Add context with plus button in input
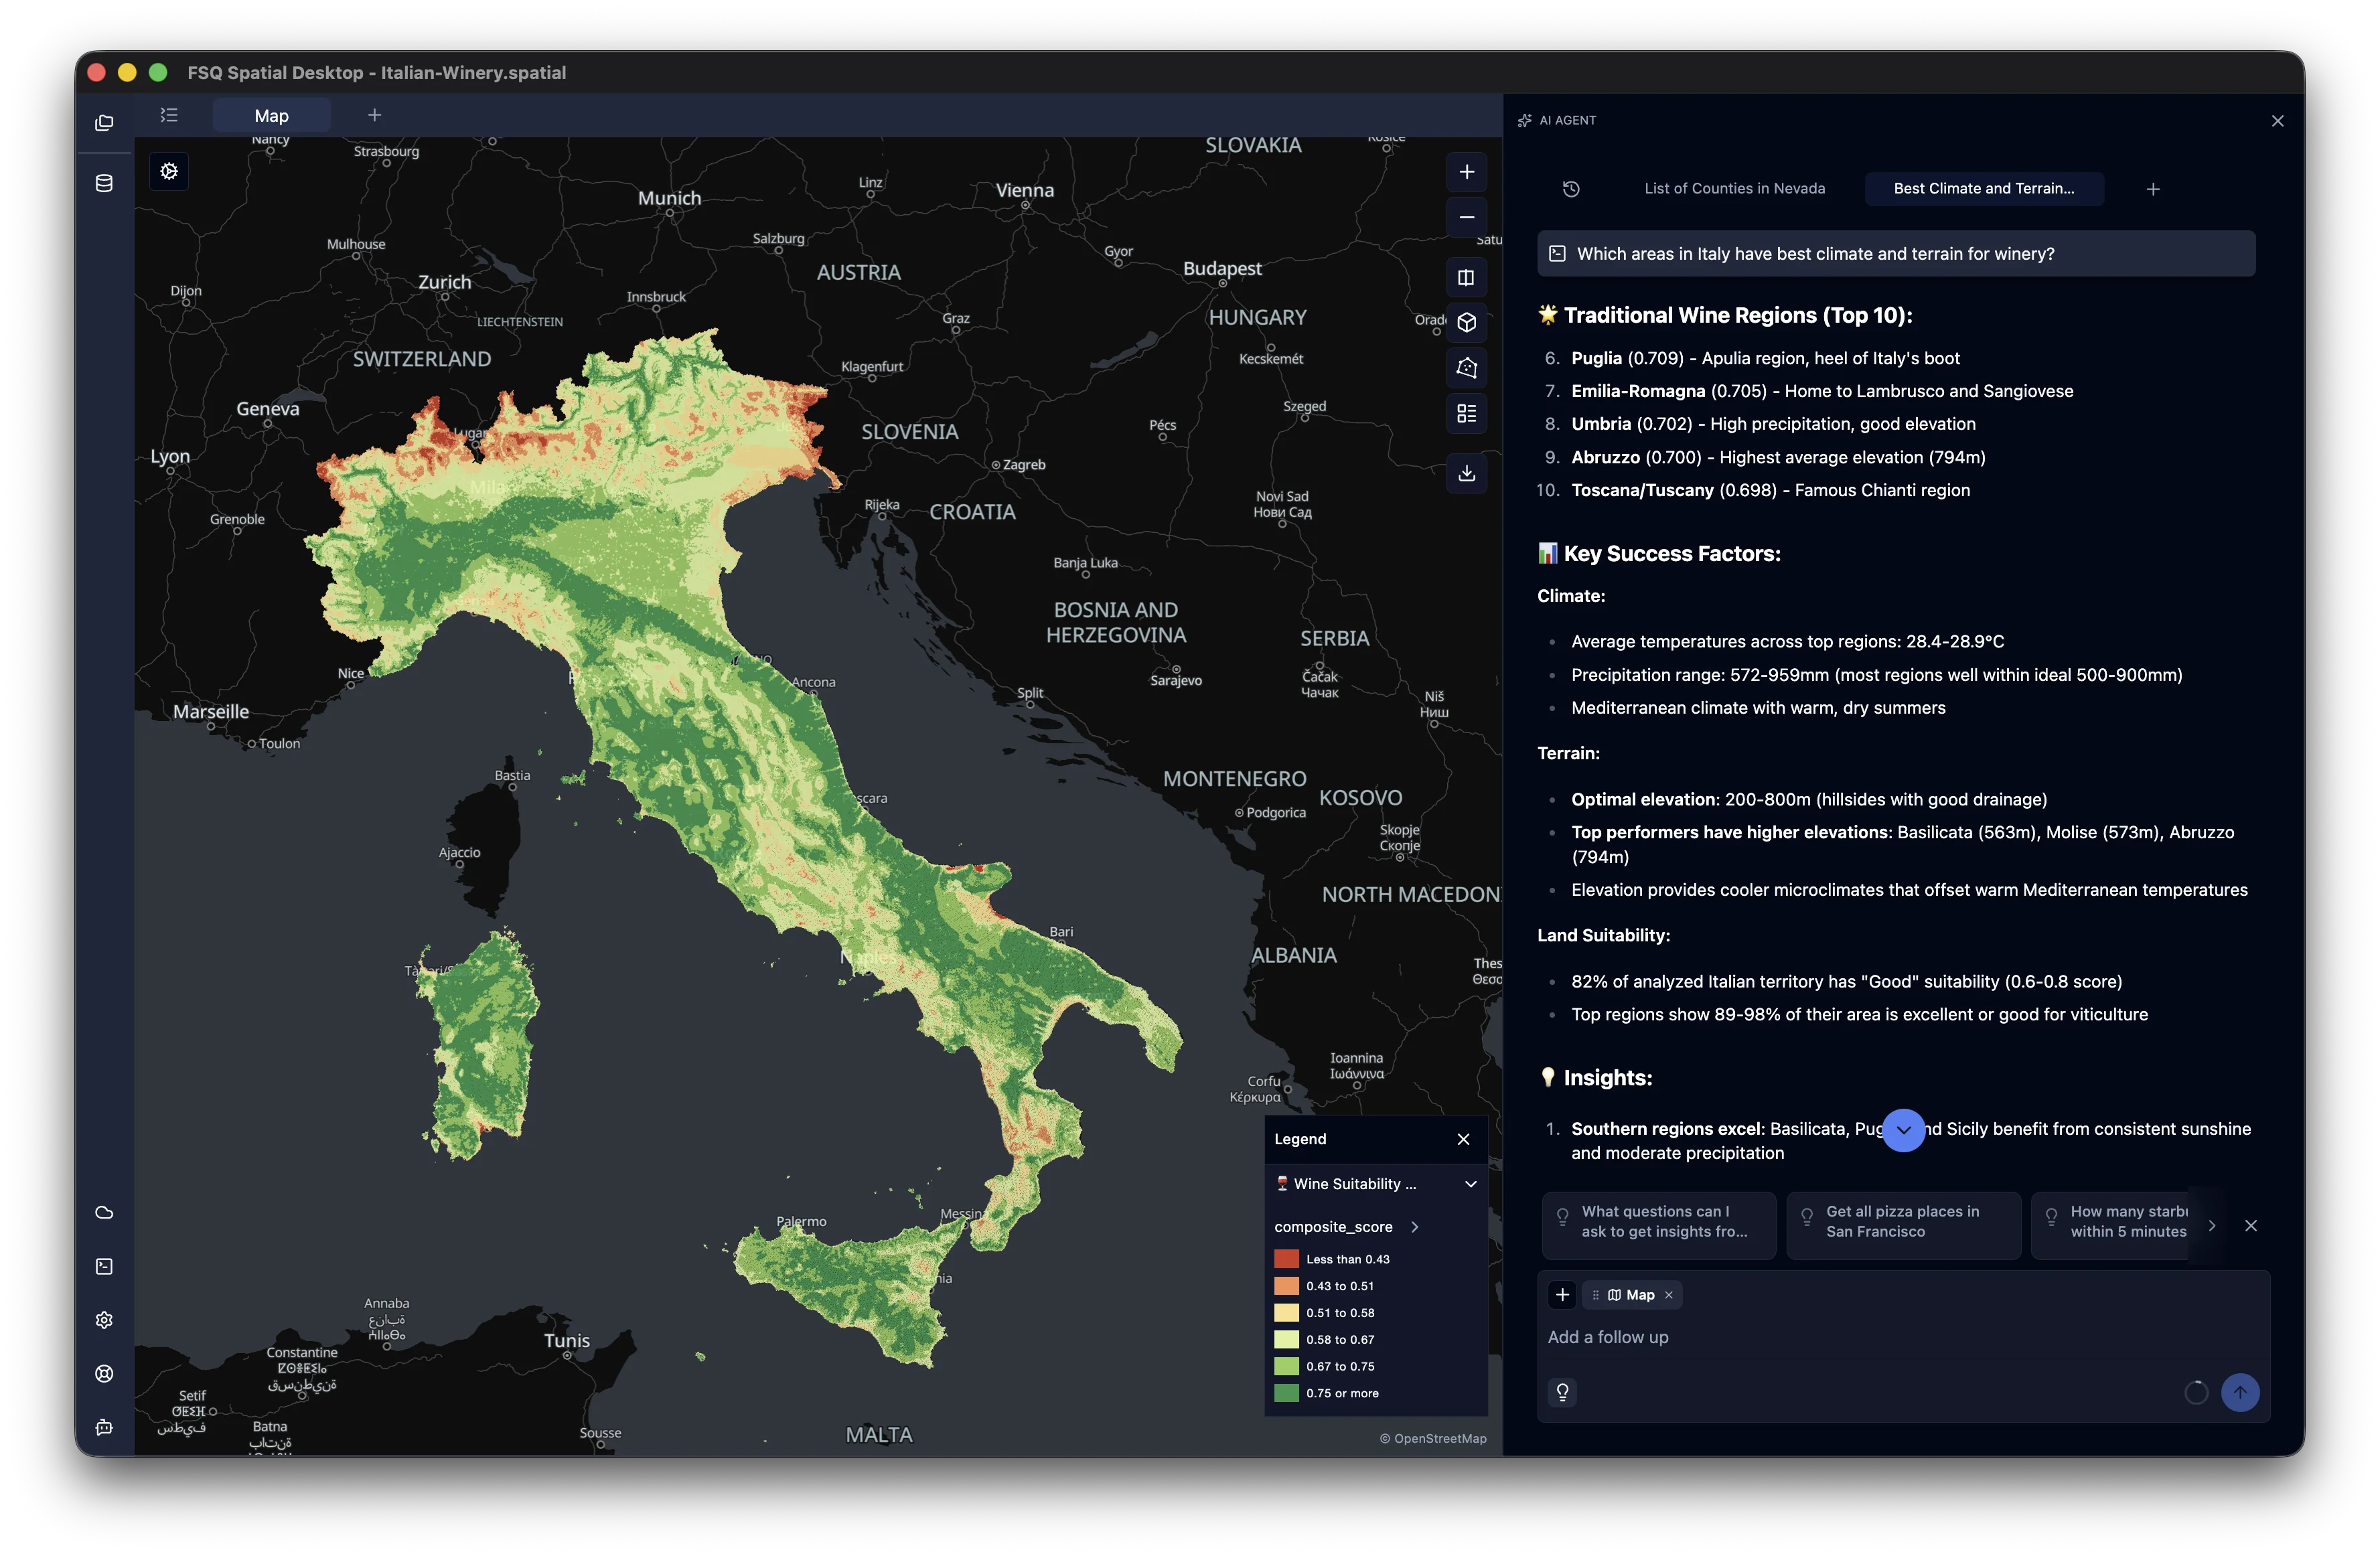 click(1562, 1295)
